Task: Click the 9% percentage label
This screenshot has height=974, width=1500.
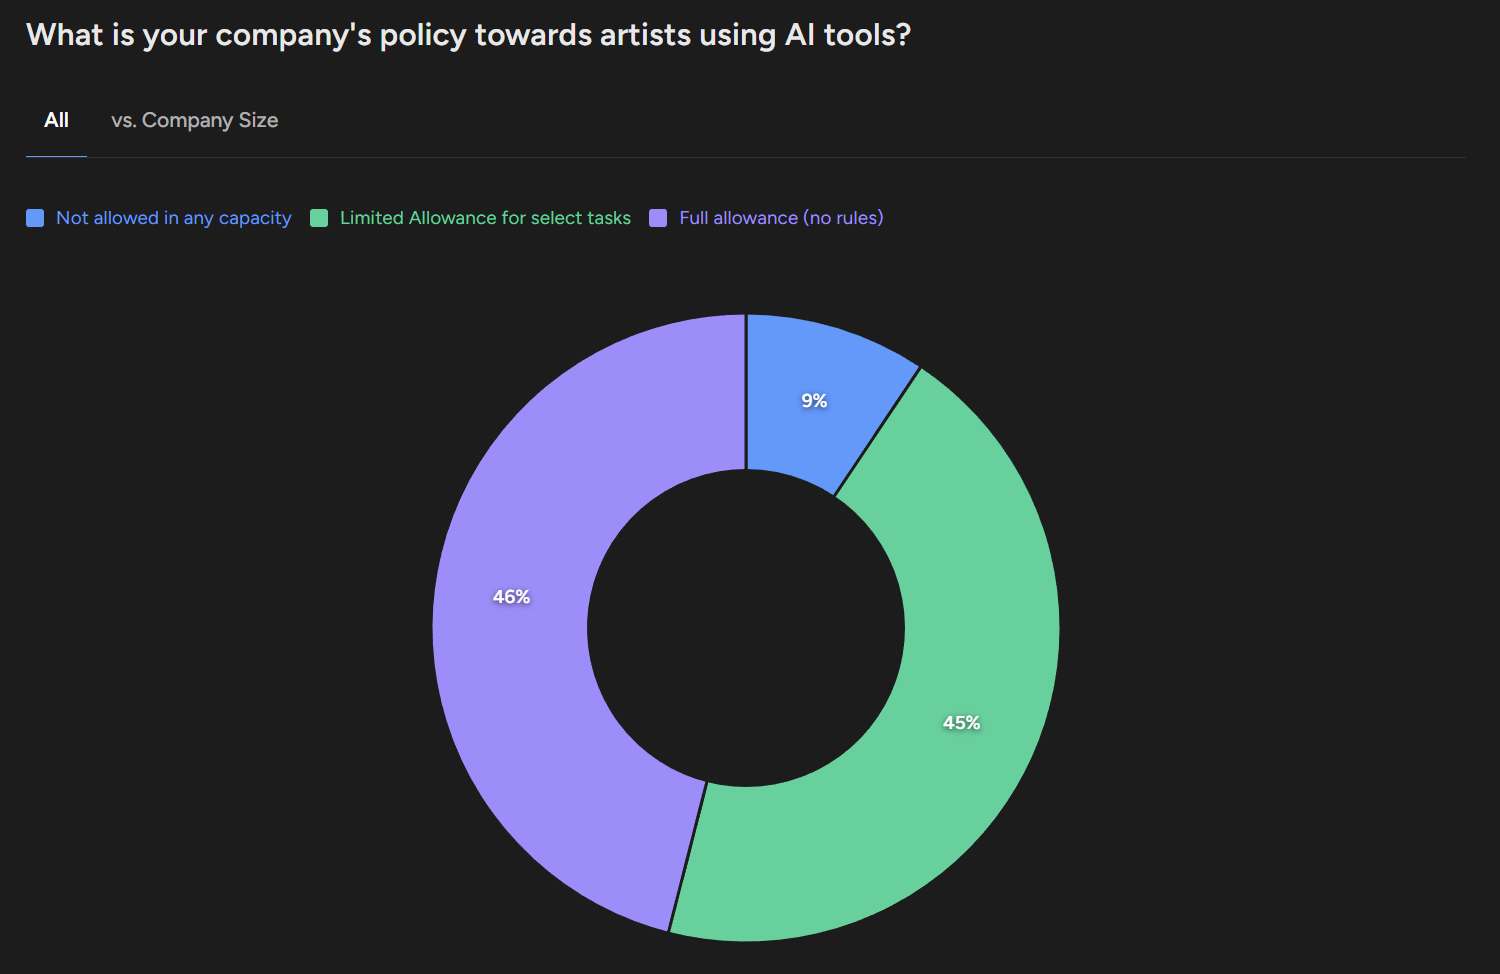Action: click(x=813, y=400)
